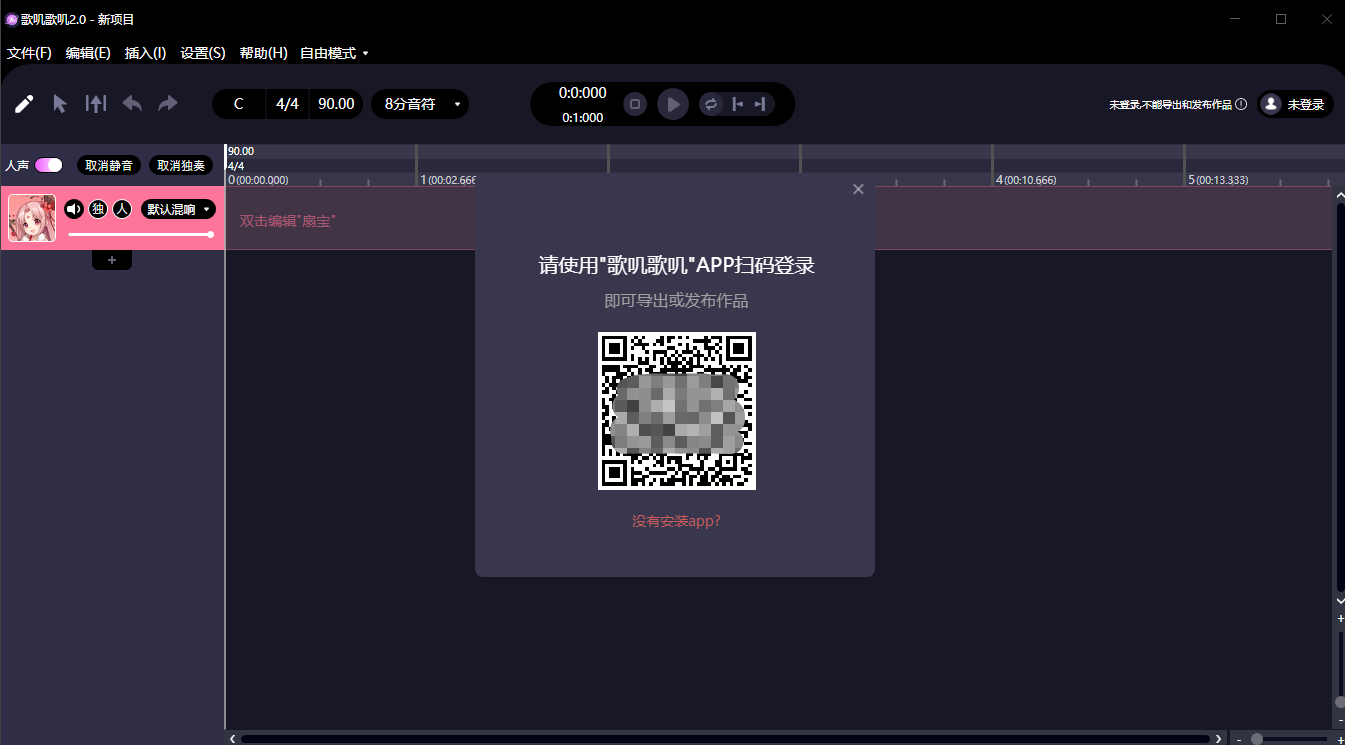Open the 自由模式 mode dropdown
Image resolution: width=1345 pixels, height=745 pixels.
point(334,53)
